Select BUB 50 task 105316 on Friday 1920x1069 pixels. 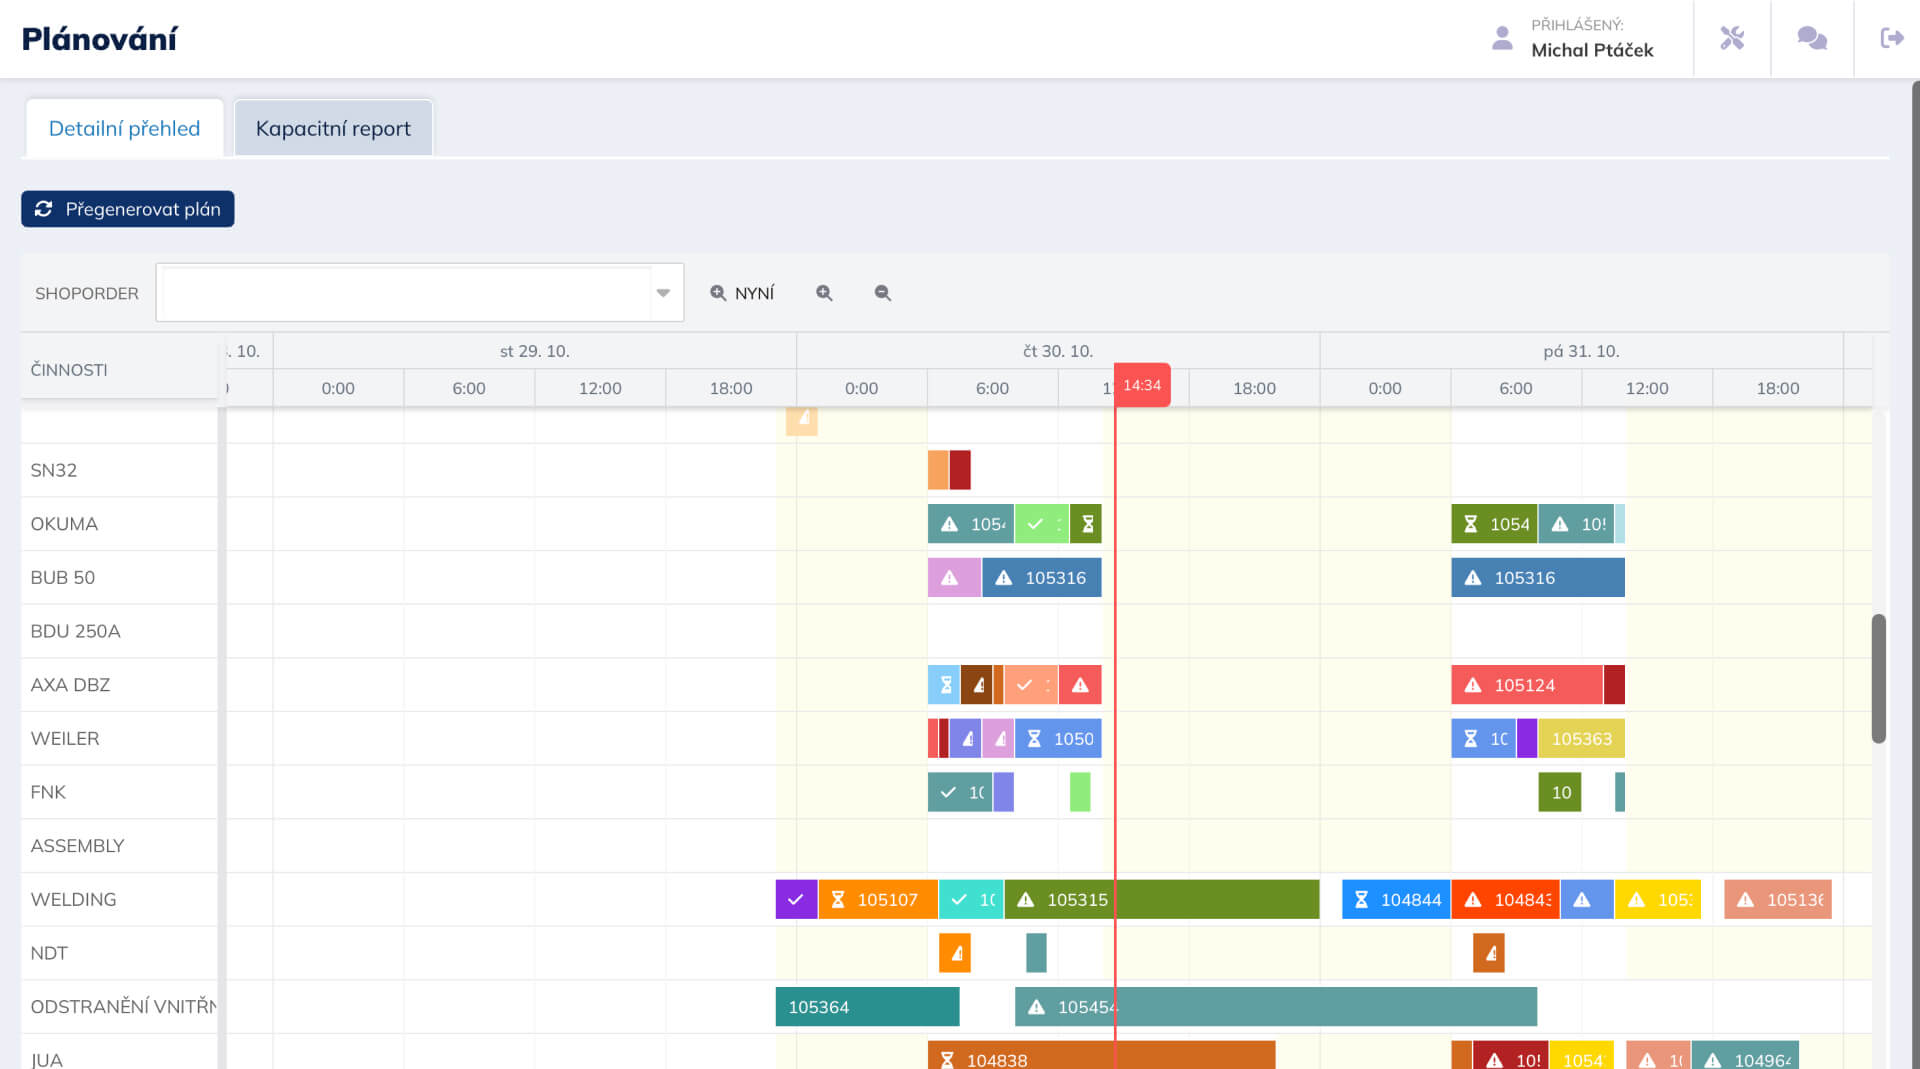1538,577
